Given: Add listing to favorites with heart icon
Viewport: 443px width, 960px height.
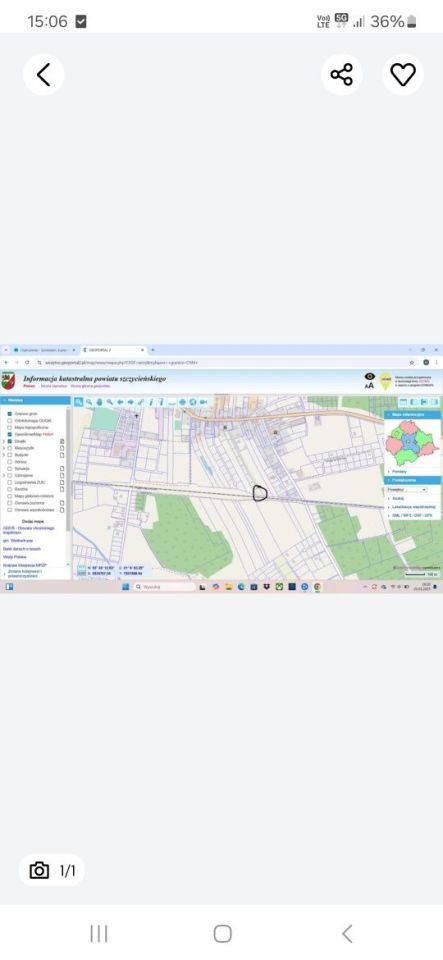Looking at the screenshot, I should pos(403,75).
